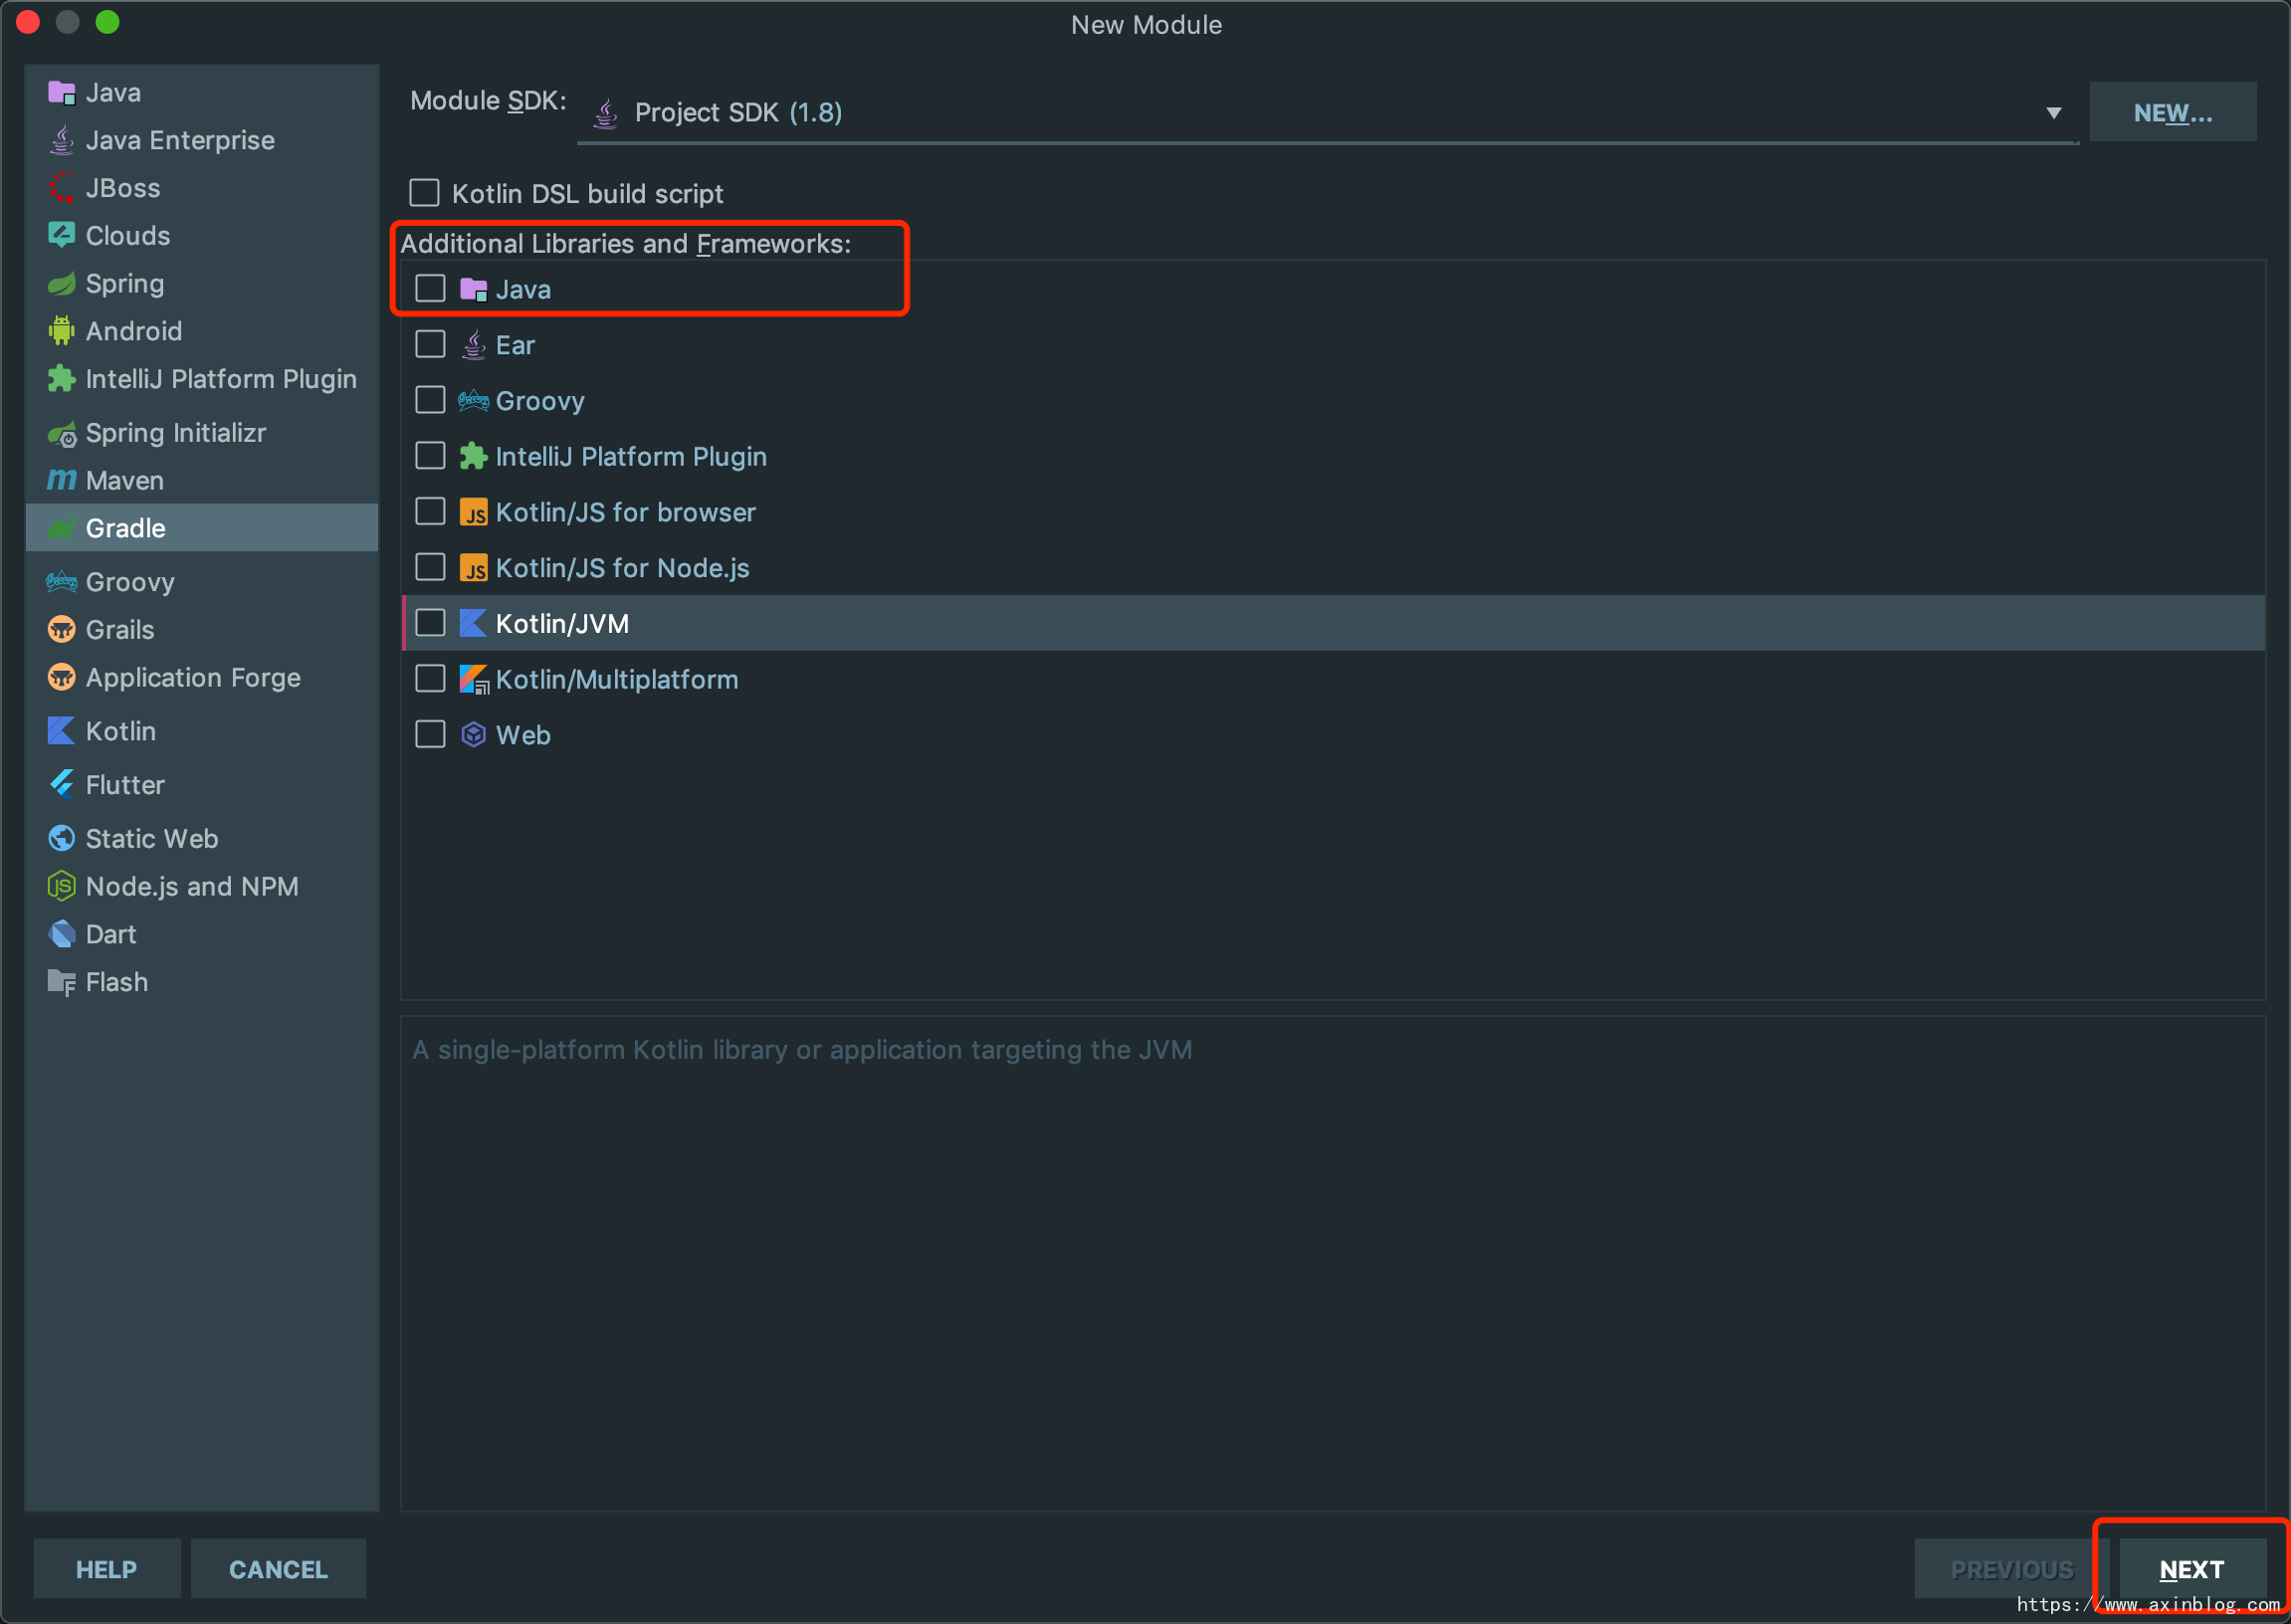Select the Application Forge icon
The width and height of the screenshot is (2291, 1624).
[61, 677]
